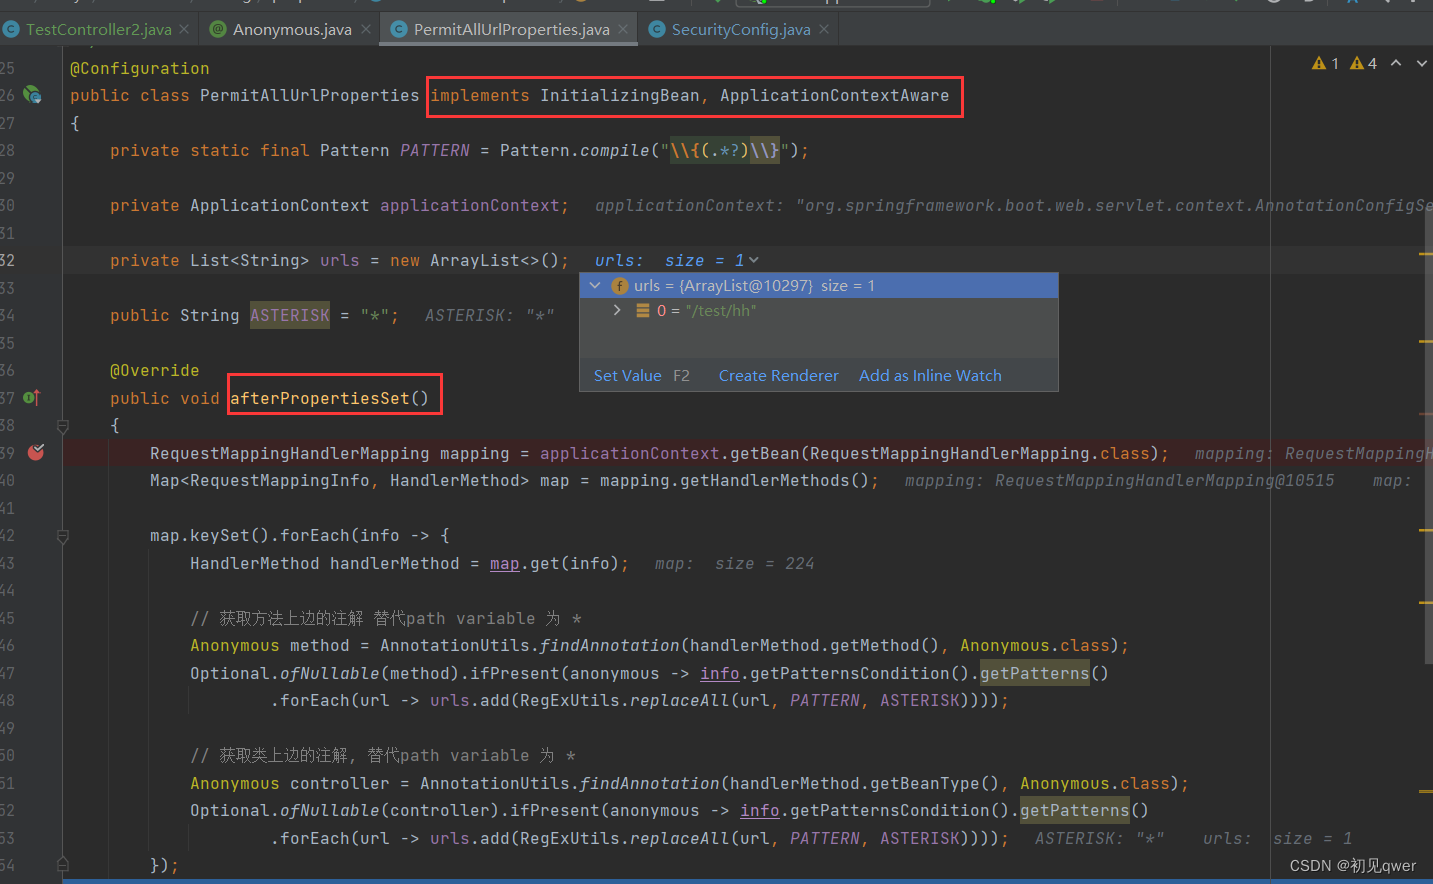Select the PermitAllUrlProperties.java tab

511,30
